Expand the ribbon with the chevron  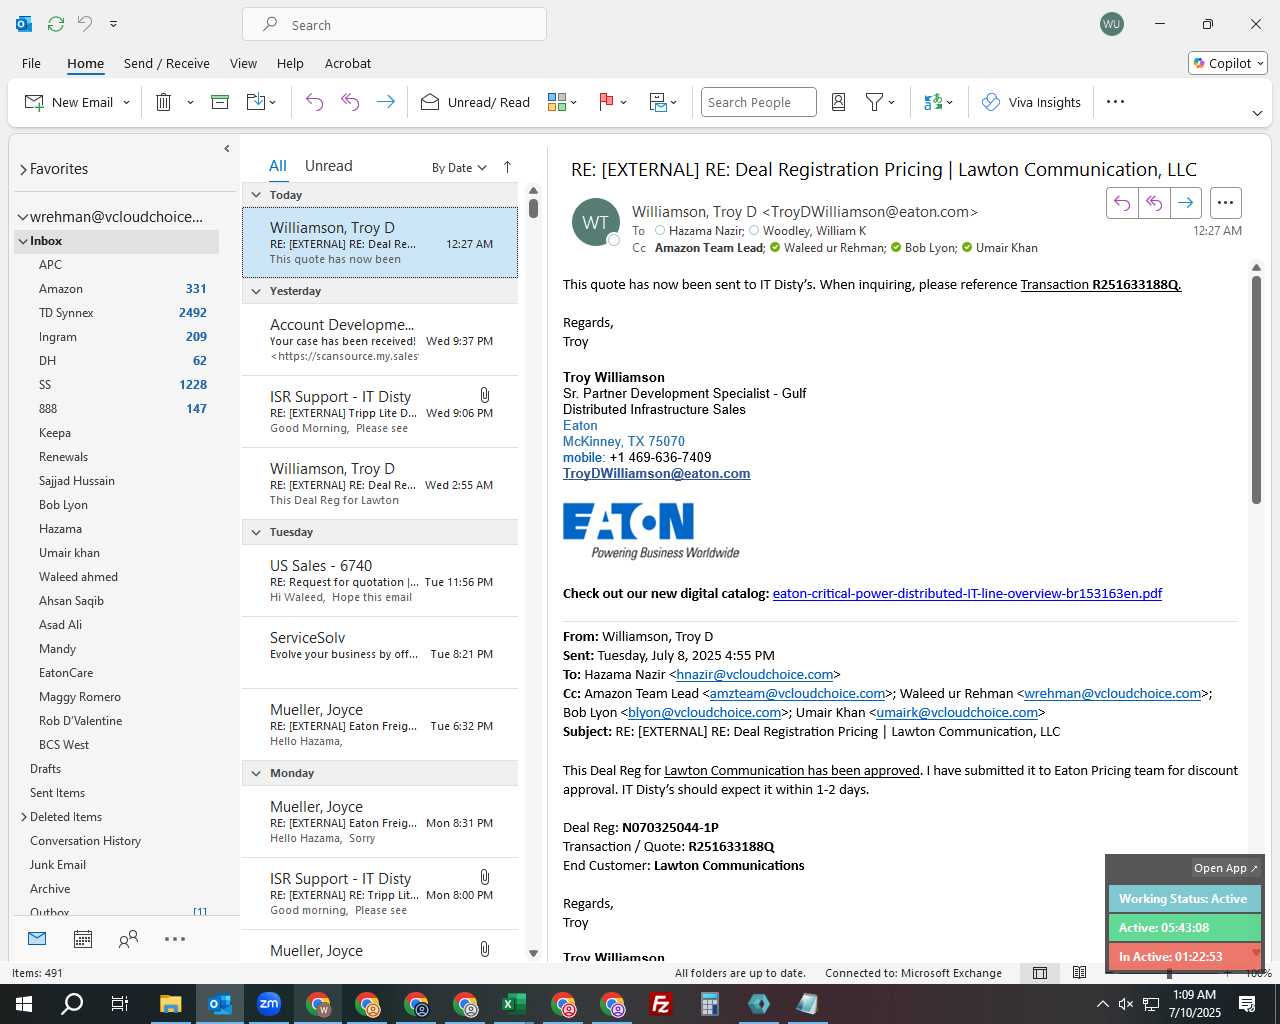pyautogui.click(x=1257, y=114)
